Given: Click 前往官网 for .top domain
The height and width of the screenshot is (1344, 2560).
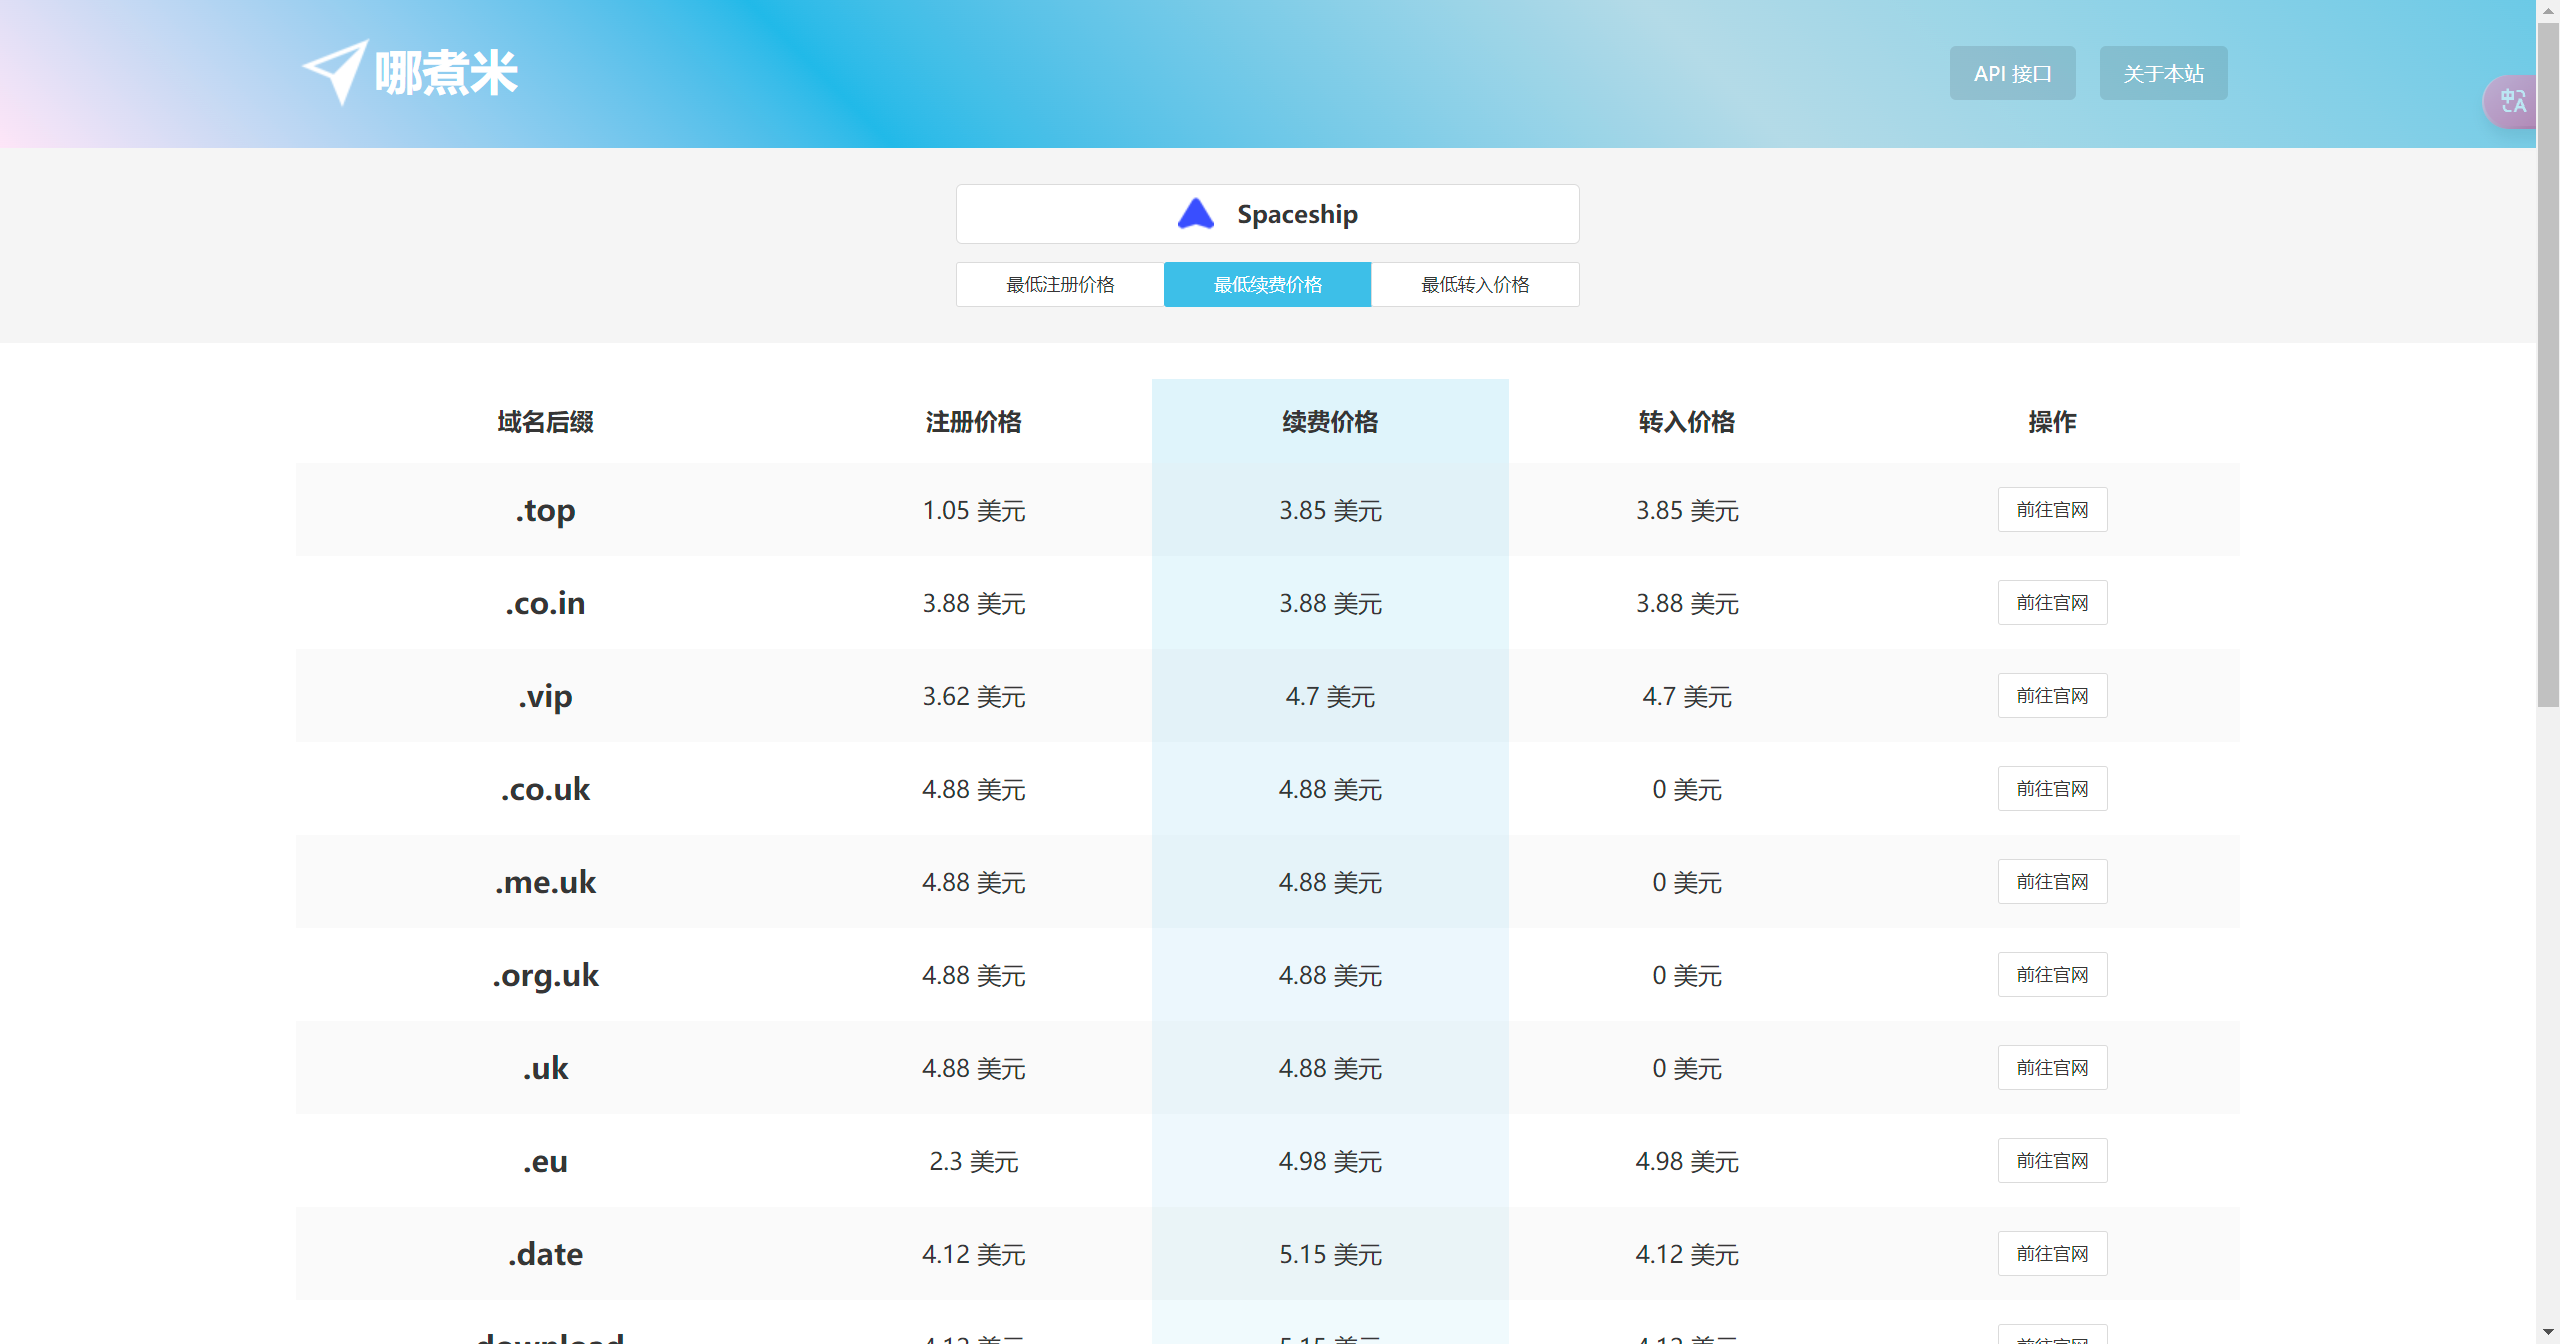Looking at the screenshot, I should coord(2052,510).
